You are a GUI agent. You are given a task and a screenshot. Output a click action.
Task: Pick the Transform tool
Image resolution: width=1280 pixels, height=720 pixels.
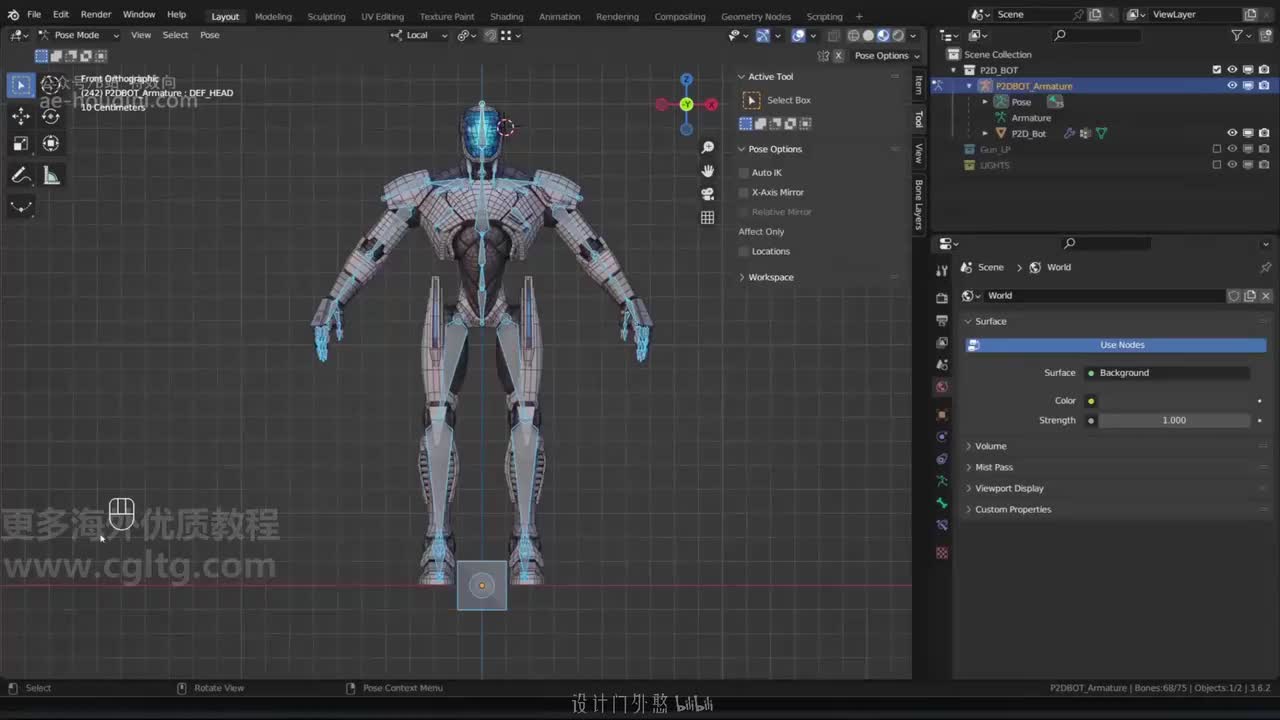(51, 144)
